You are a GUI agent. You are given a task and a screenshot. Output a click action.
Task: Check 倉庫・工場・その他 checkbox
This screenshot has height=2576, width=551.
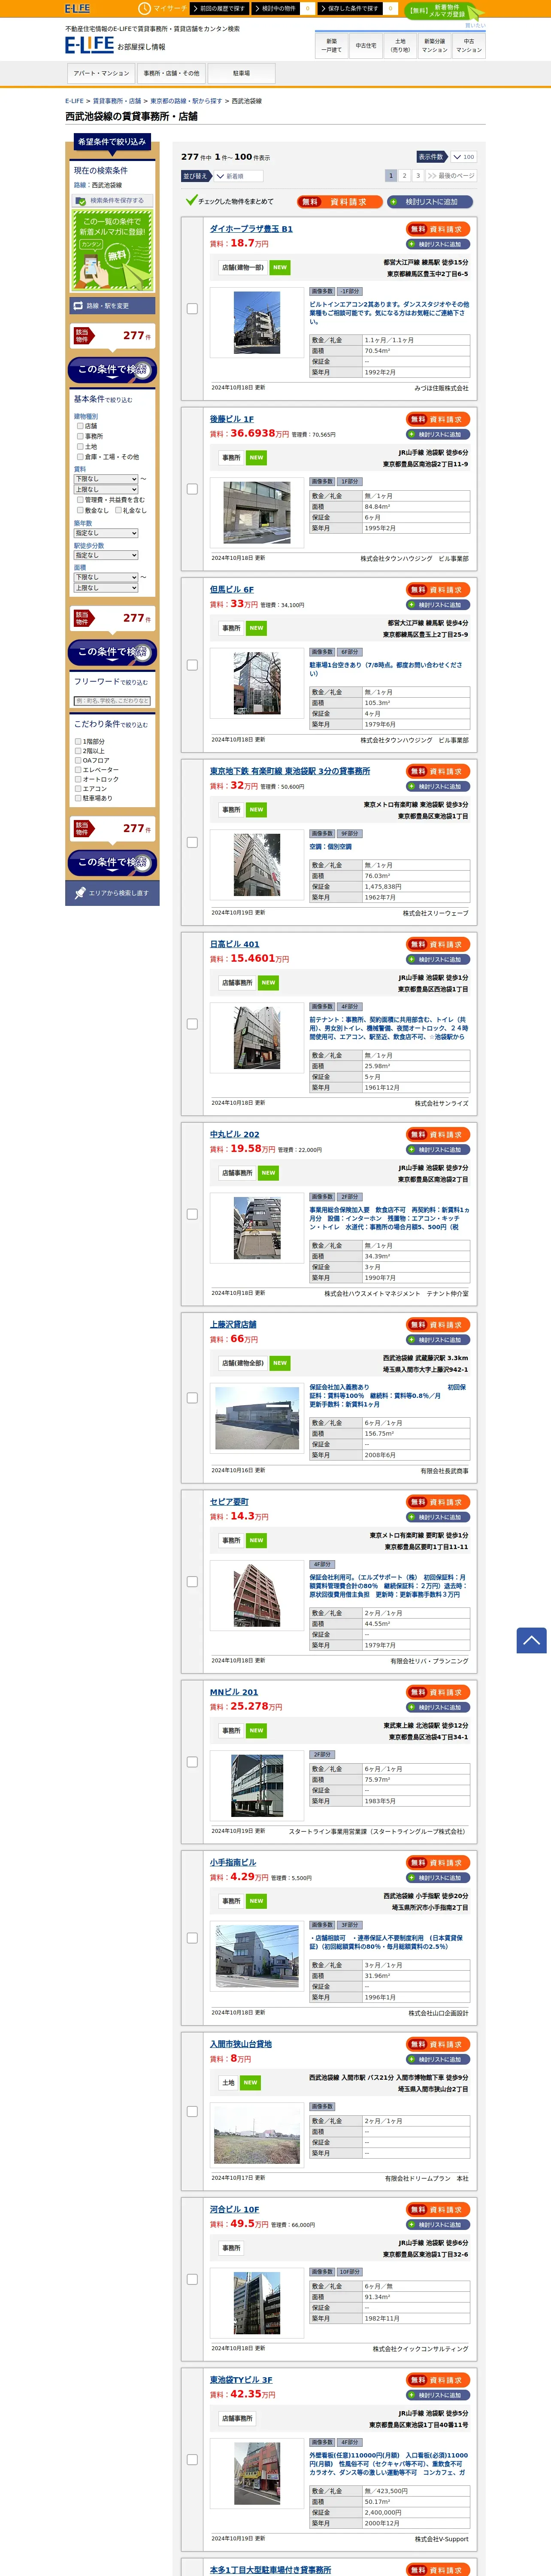pos(80,456)
